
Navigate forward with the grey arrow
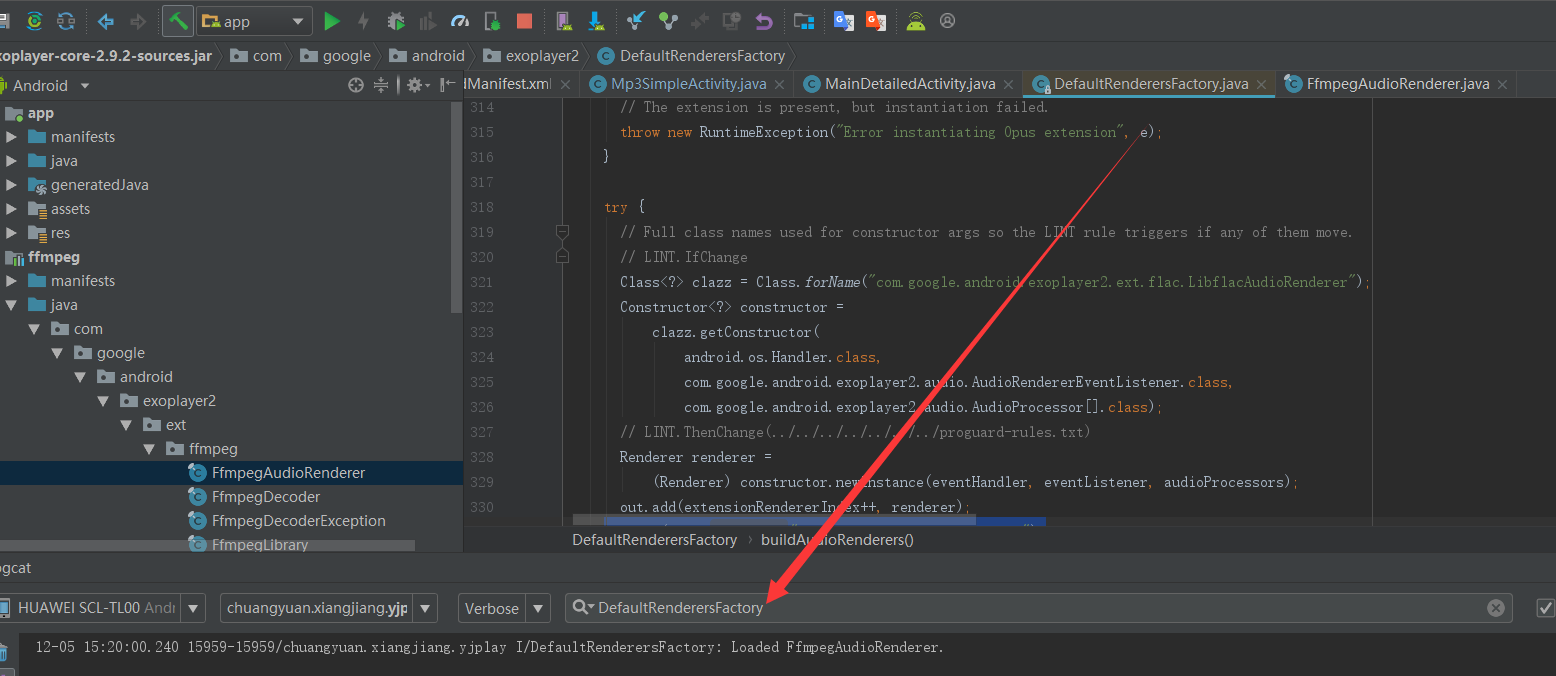pyautogui.click(x=138, y=21)
